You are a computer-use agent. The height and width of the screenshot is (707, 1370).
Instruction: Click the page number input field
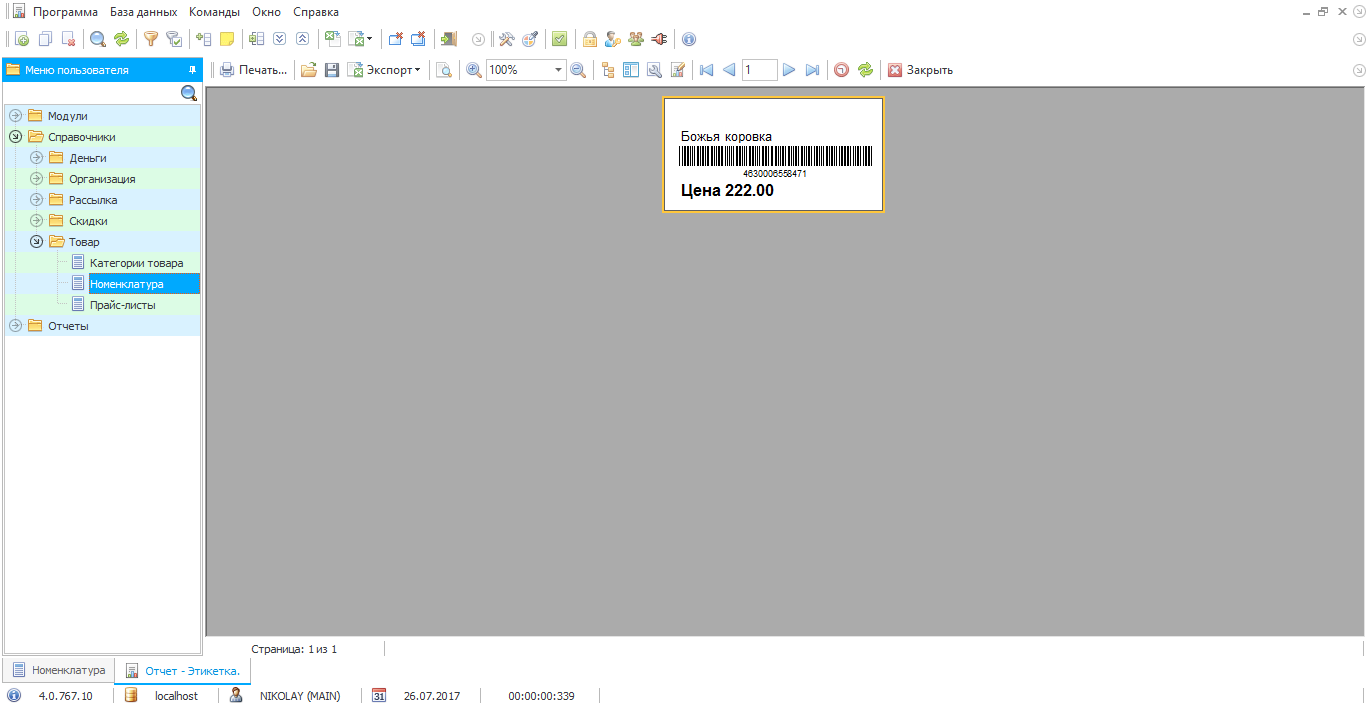point(760,70)
